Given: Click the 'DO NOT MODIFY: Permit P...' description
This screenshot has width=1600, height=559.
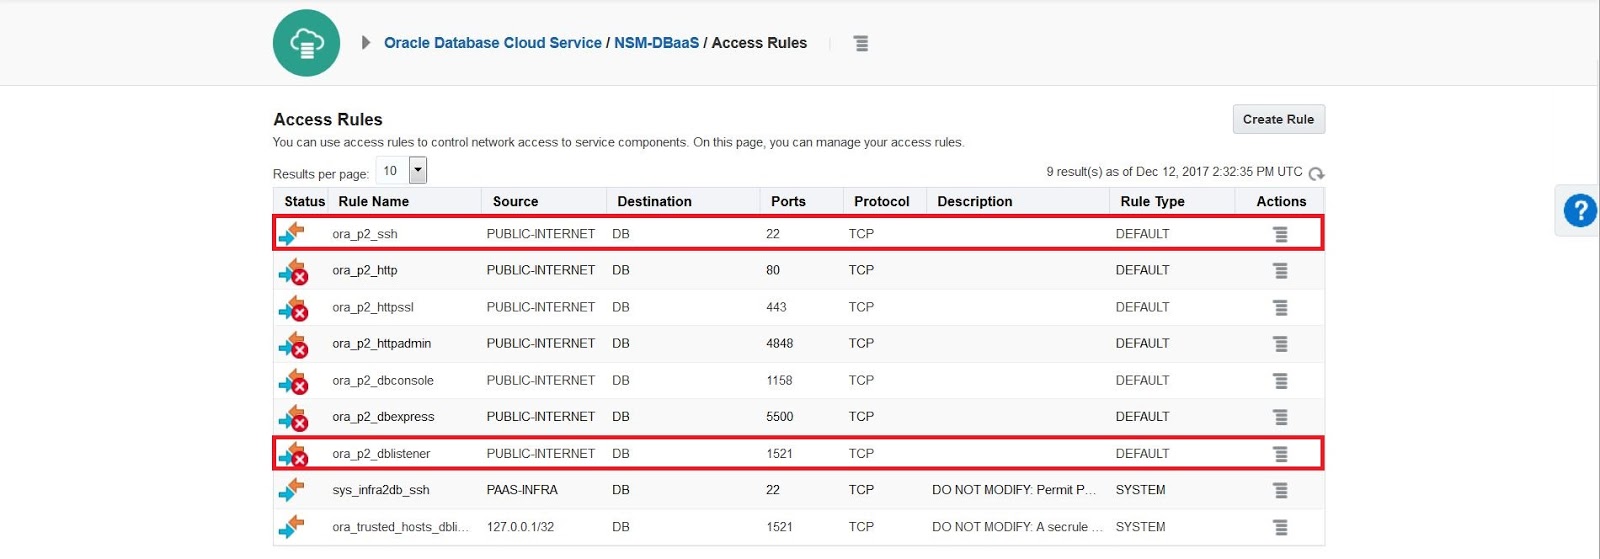Looking at the screenshot, I should 1014,490.
